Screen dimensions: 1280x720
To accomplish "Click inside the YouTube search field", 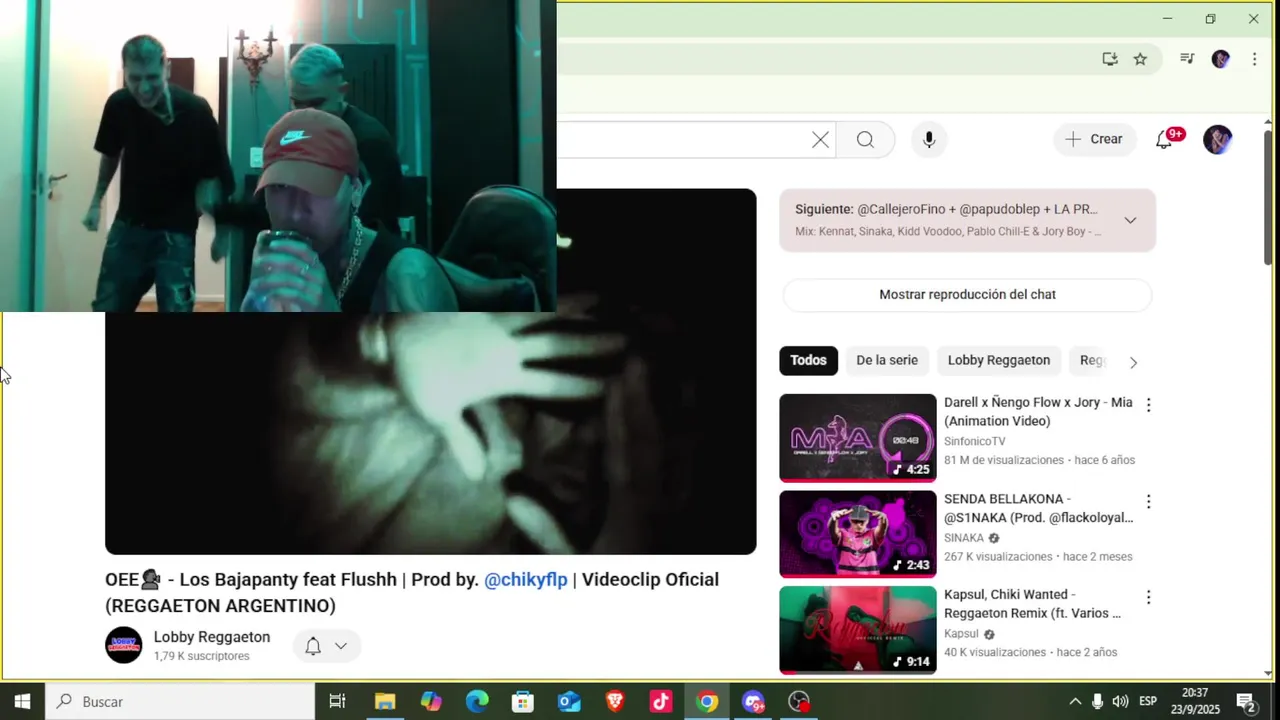I will pos(680,140).
